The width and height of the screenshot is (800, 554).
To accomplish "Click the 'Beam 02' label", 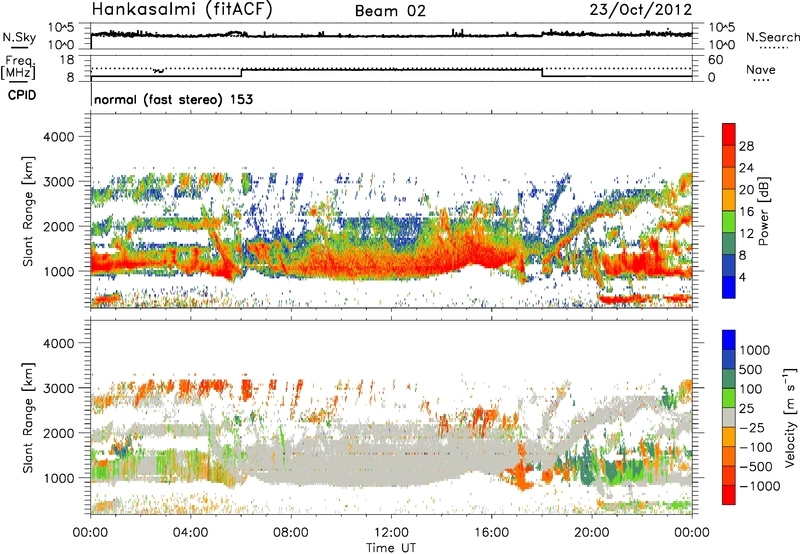I will click(390, 11).
